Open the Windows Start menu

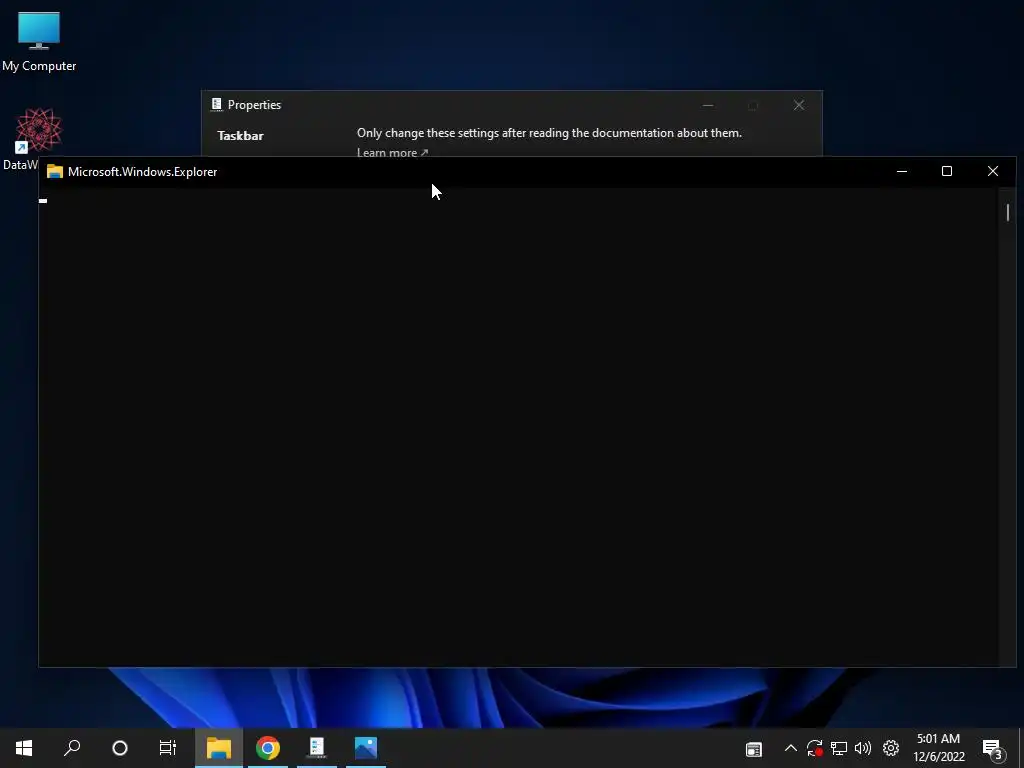(24, 748)
